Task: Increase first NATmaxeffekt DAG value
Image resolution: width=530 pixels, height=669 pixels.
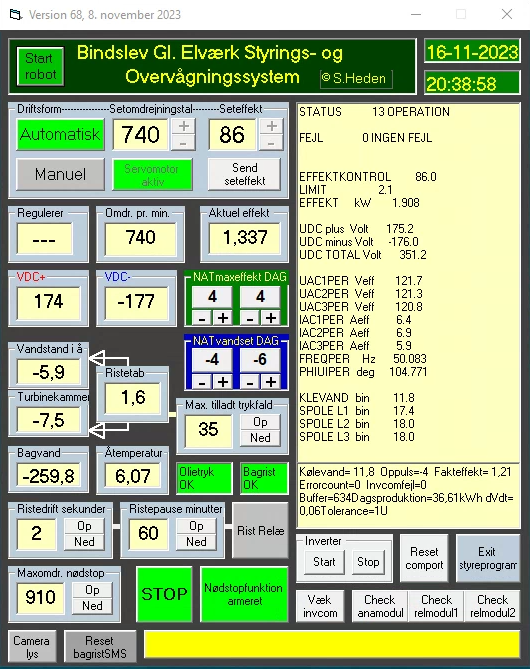Action: coord(223,318)
